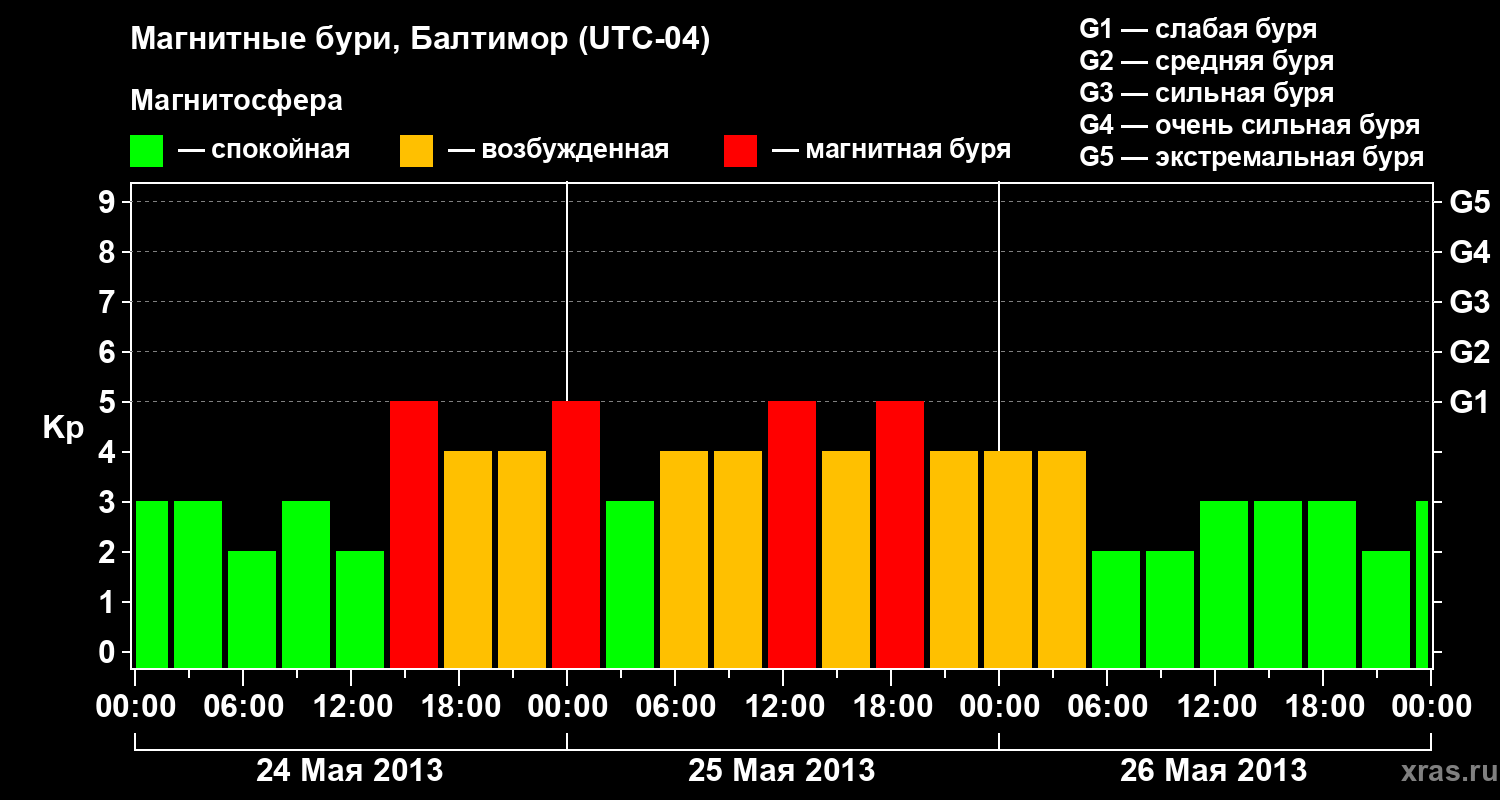The image size is (1500, 800).
Task: Click the legend label '— возбужденная'
Action: (558, 150)
